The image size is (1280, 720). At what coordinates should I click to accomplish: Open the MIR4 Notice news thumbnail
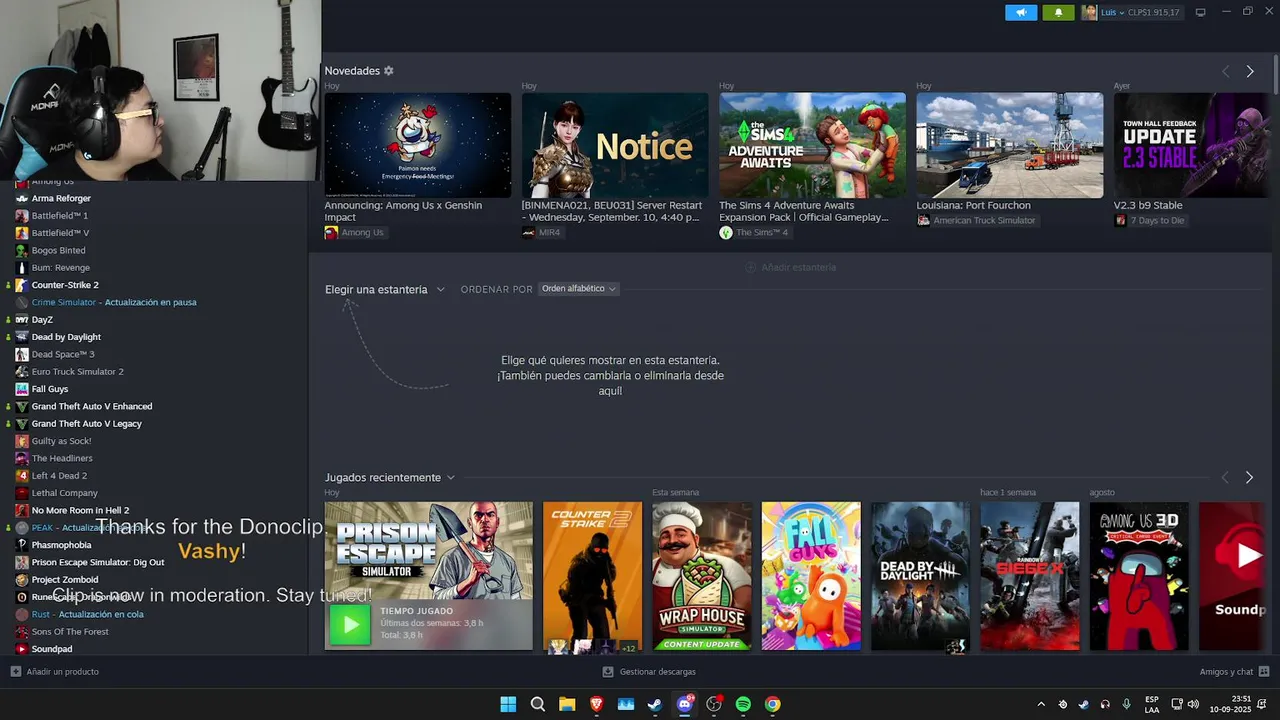pyautogui.click(x=615, y=145)
